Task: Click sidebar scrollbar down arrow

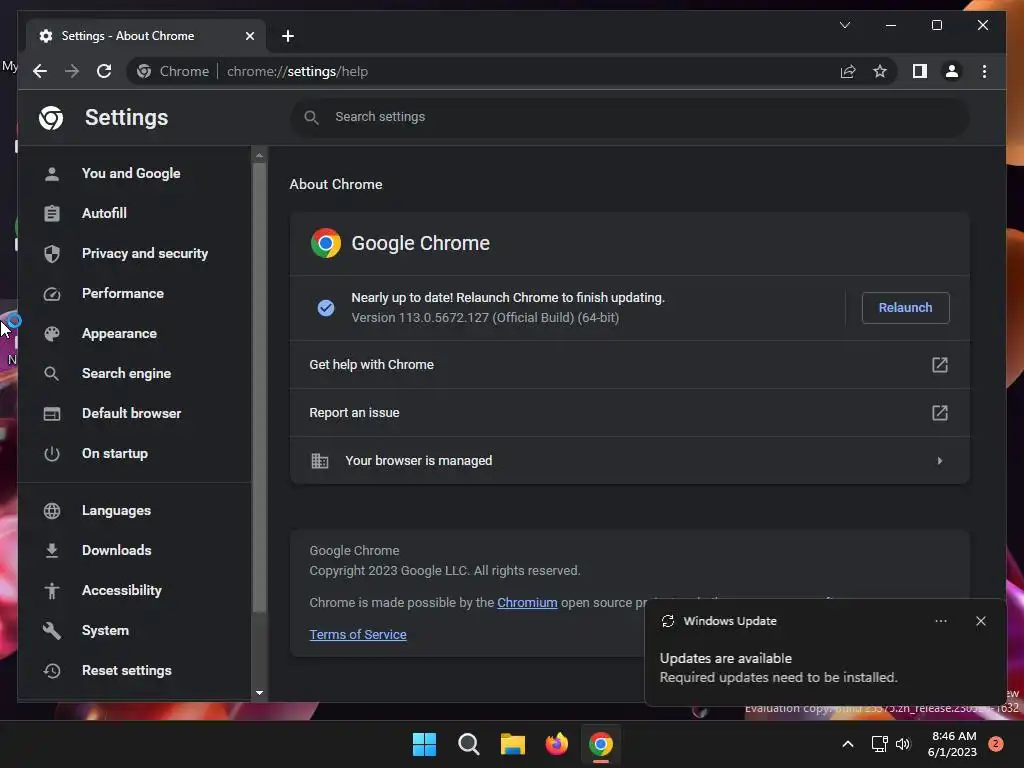Action: click(259, 693)
